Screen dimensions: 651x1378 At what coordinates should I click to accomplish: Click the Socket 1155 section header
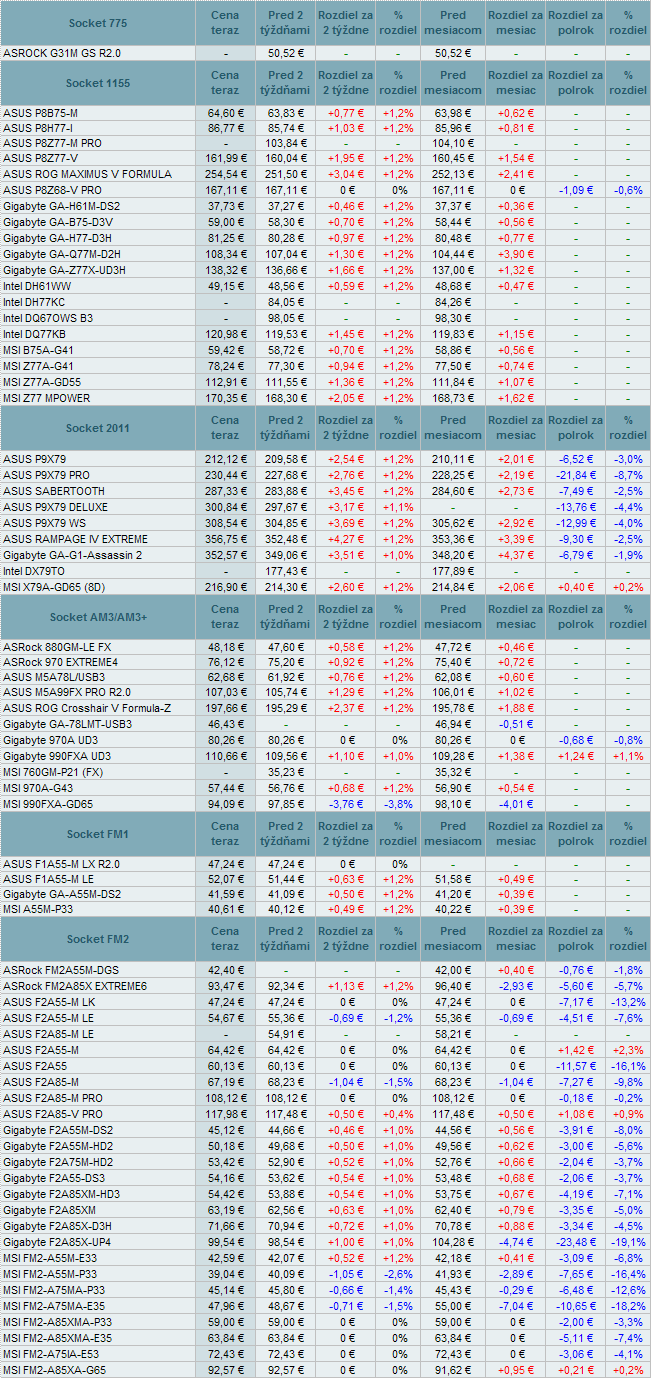click(98, 83)
